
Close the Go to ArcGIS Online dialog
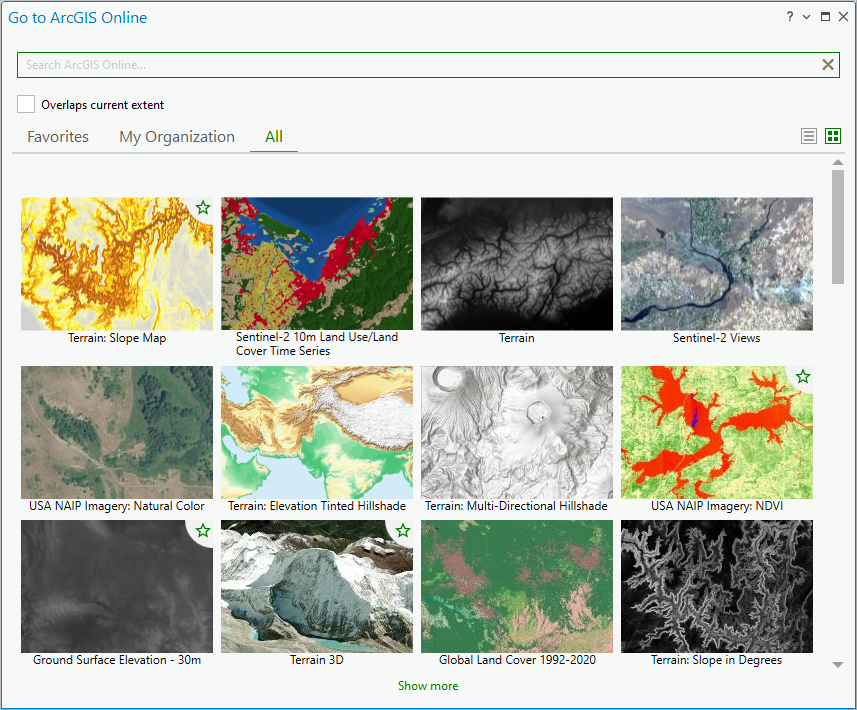[x=843, y=17]
